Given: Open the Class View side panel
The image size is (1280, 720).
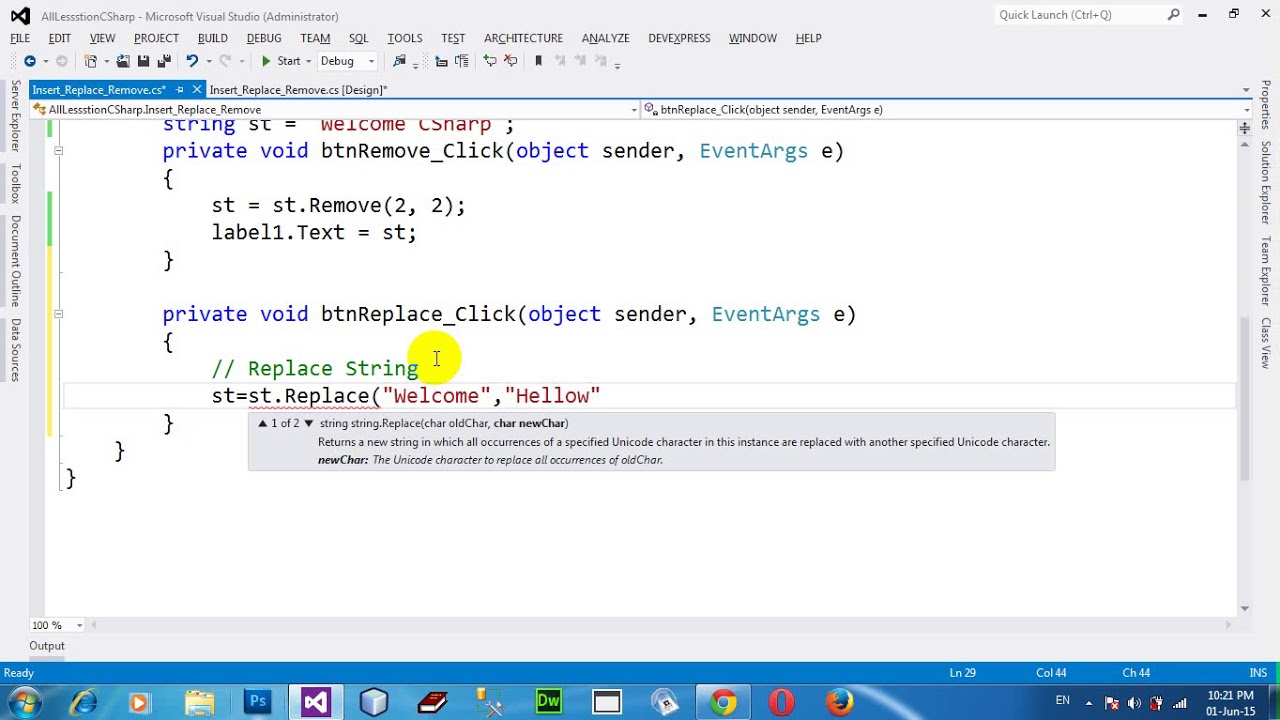Looking at the screenshot, I should (1265, 343).
